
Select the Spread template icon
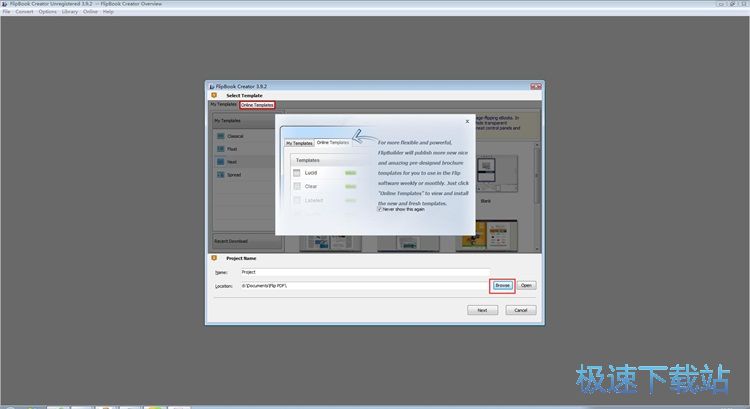(x=221, y=175)
